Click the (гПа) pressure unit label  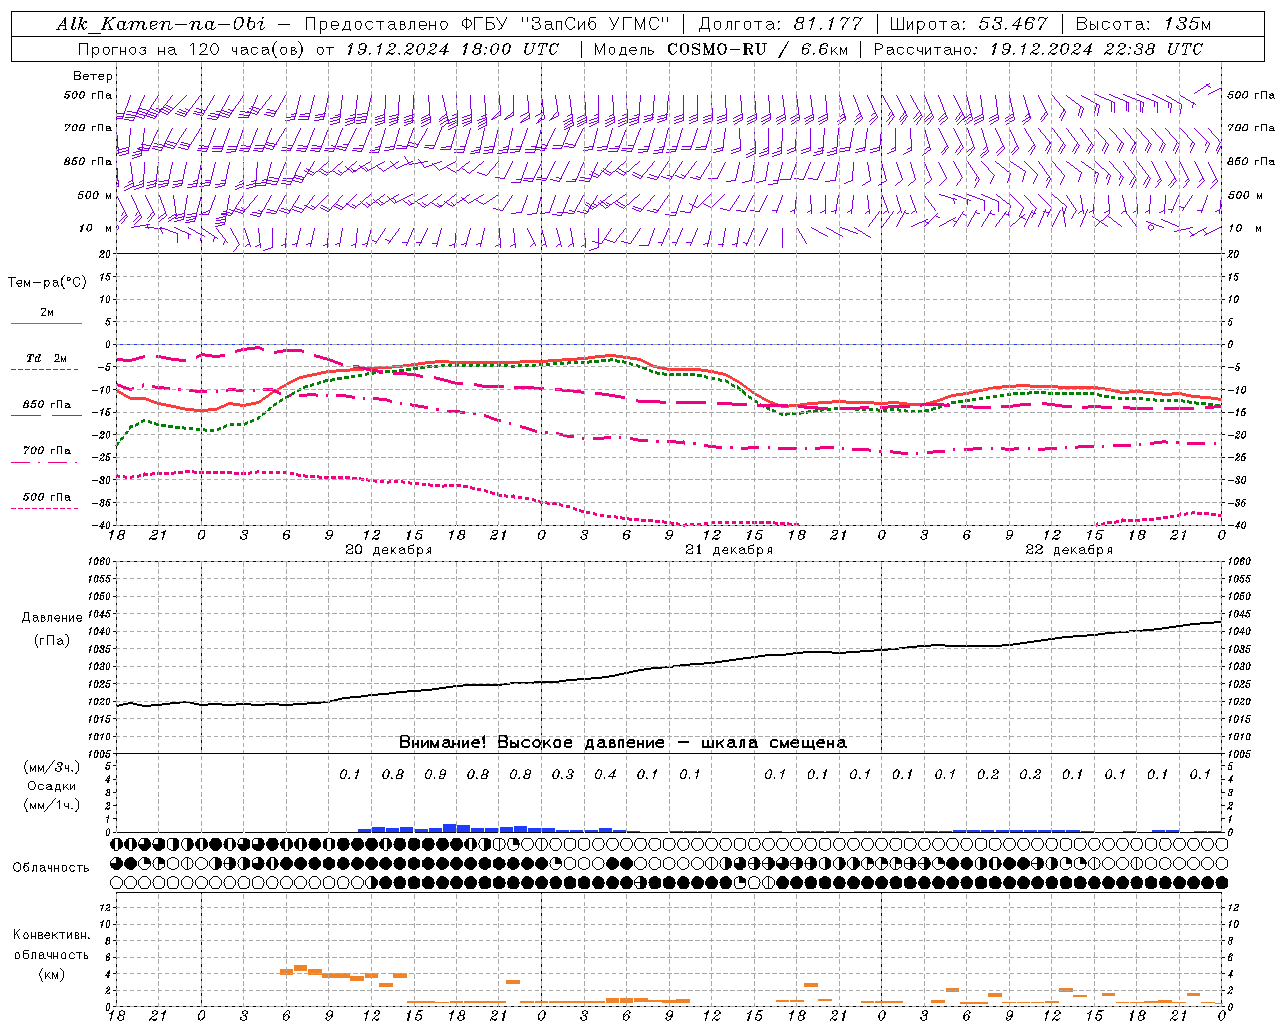tap(51, 640)
